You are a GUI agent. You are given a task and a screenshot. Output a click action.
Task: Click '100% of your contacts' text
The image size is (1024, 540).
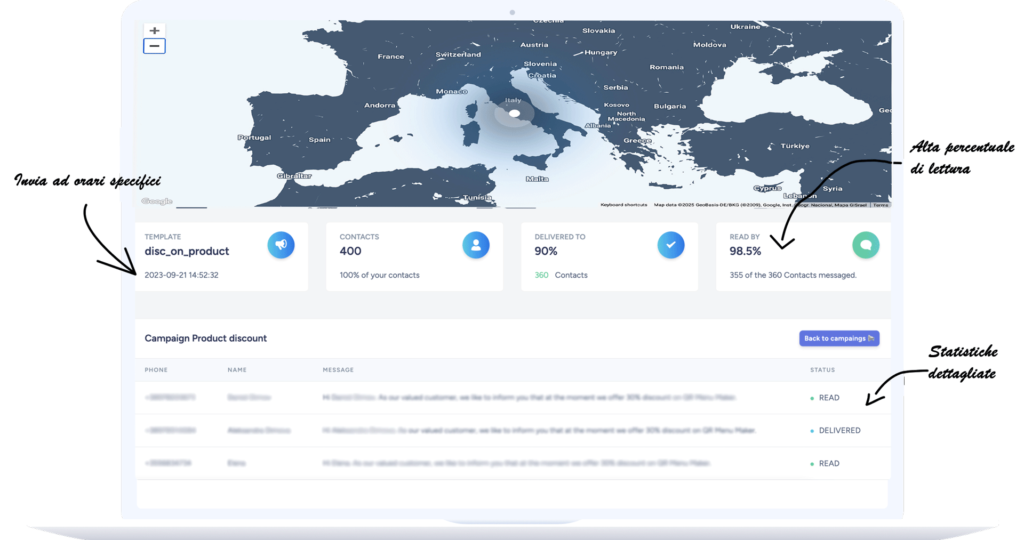pyautogui.click(x=379, y=275)
